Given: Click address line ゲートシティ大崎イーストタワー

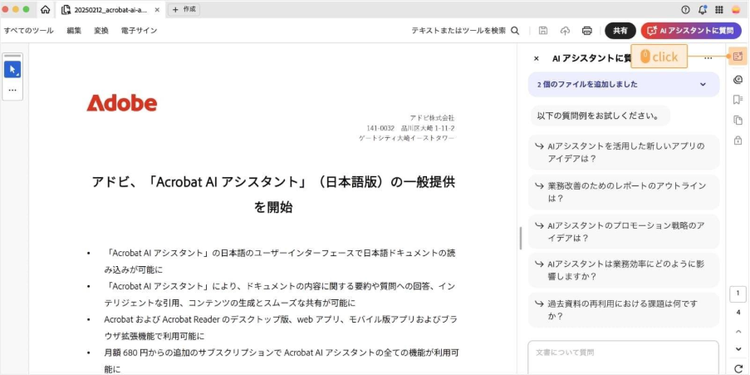Looking at the screenshot, I should click(407, 138).
